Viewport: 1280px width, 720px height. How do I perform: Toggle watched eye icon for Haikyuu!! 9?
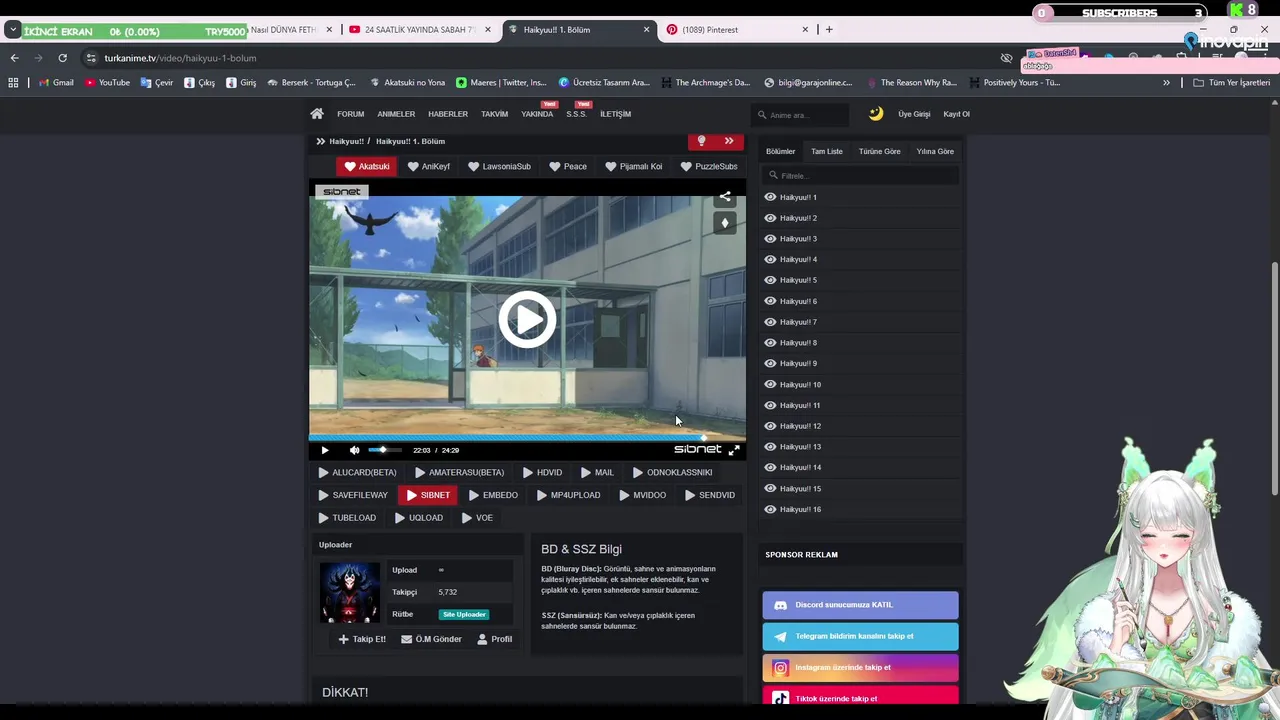click(x=770, y=363)
